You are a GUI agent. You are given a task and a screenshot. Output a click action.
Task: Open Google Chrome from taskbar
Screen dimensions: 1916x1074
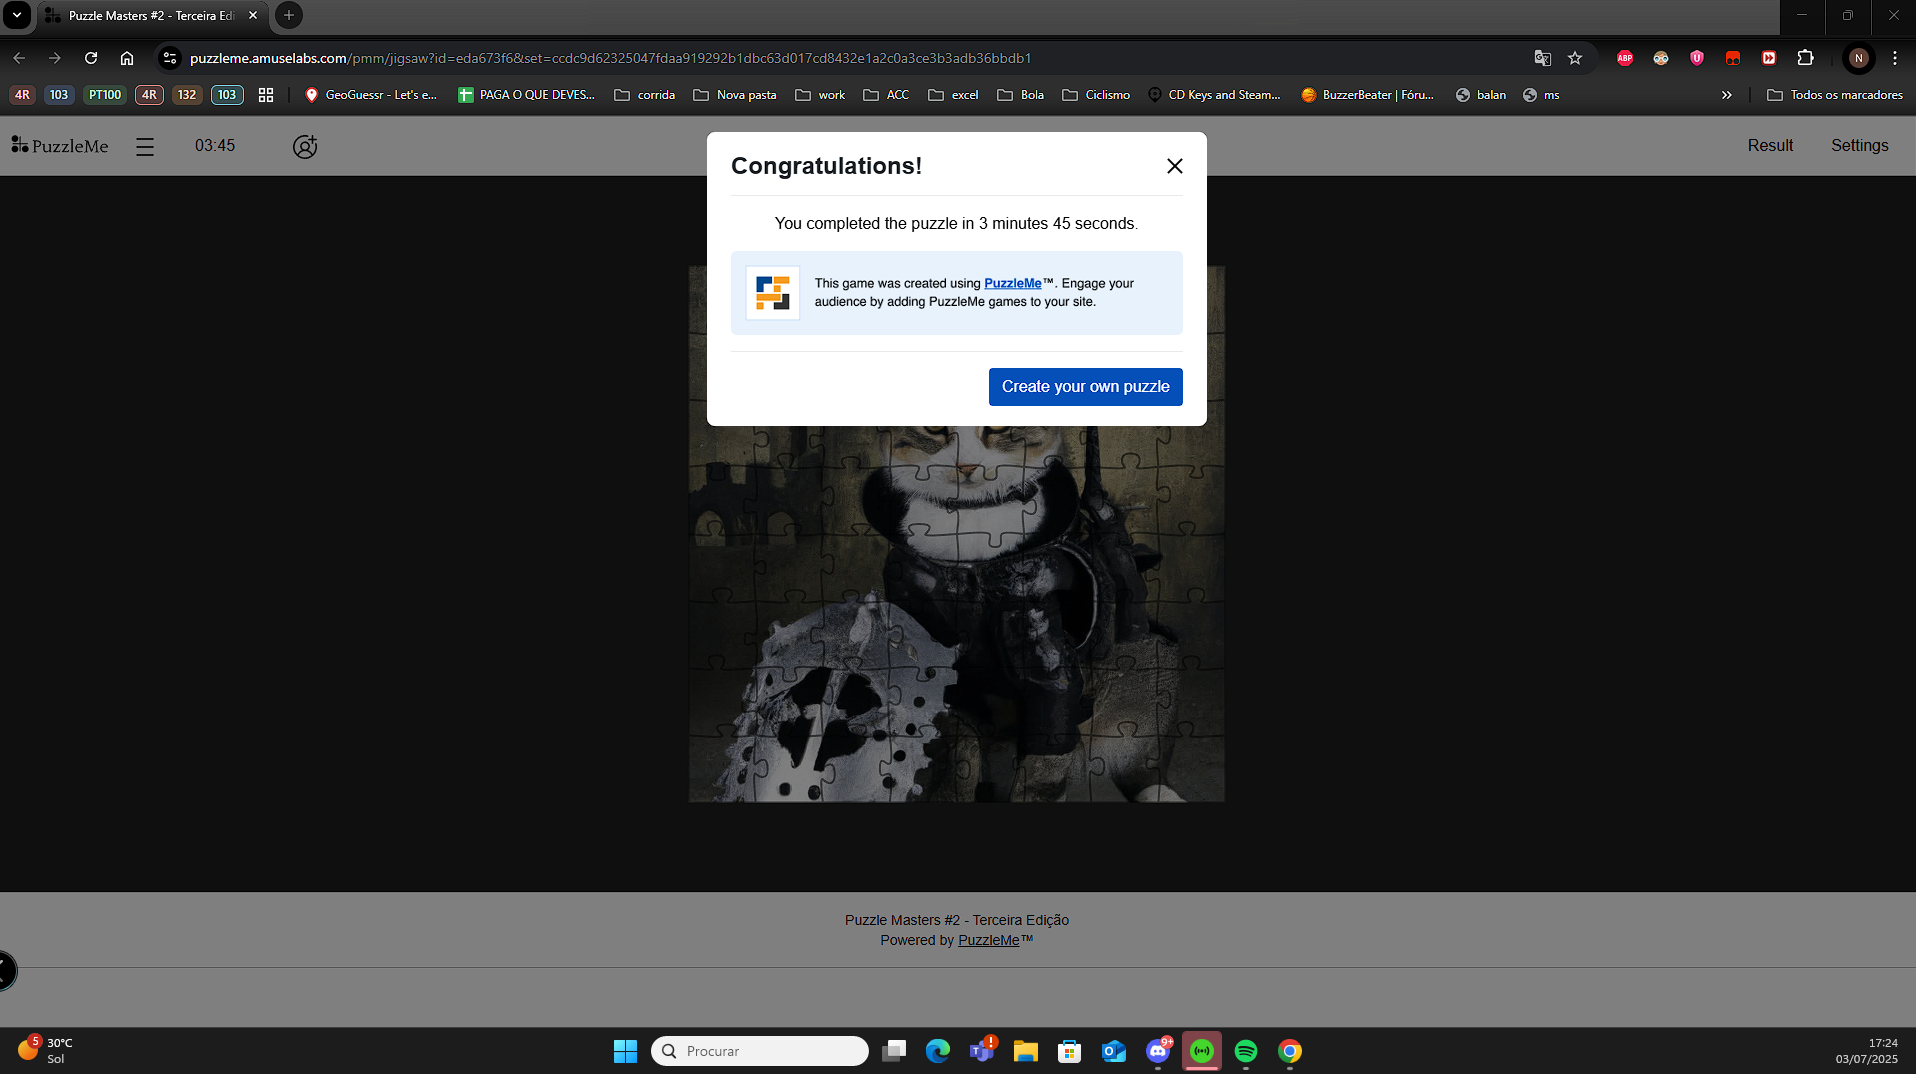pyautogui.click(x=1290, y=1051)
